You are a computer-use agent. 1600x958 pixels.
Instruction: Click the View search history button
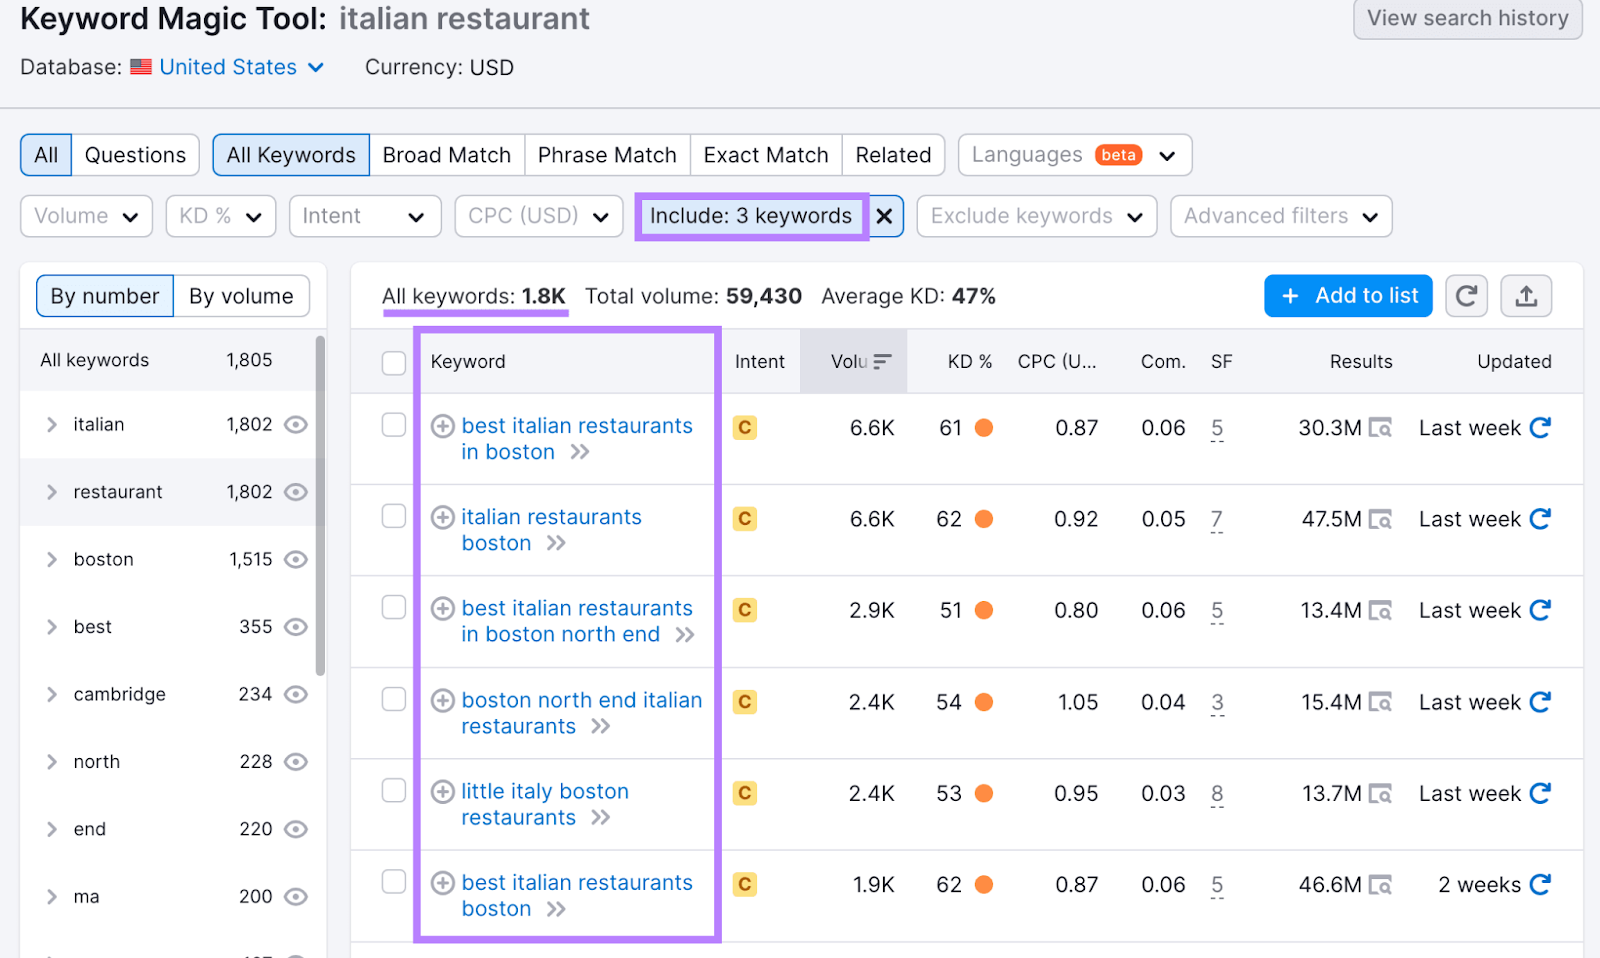[1466, 18]
